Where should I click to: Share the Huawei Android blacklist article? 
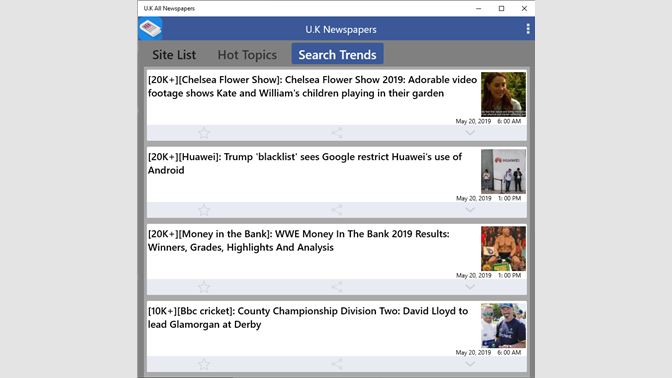(x=337, y=210)
